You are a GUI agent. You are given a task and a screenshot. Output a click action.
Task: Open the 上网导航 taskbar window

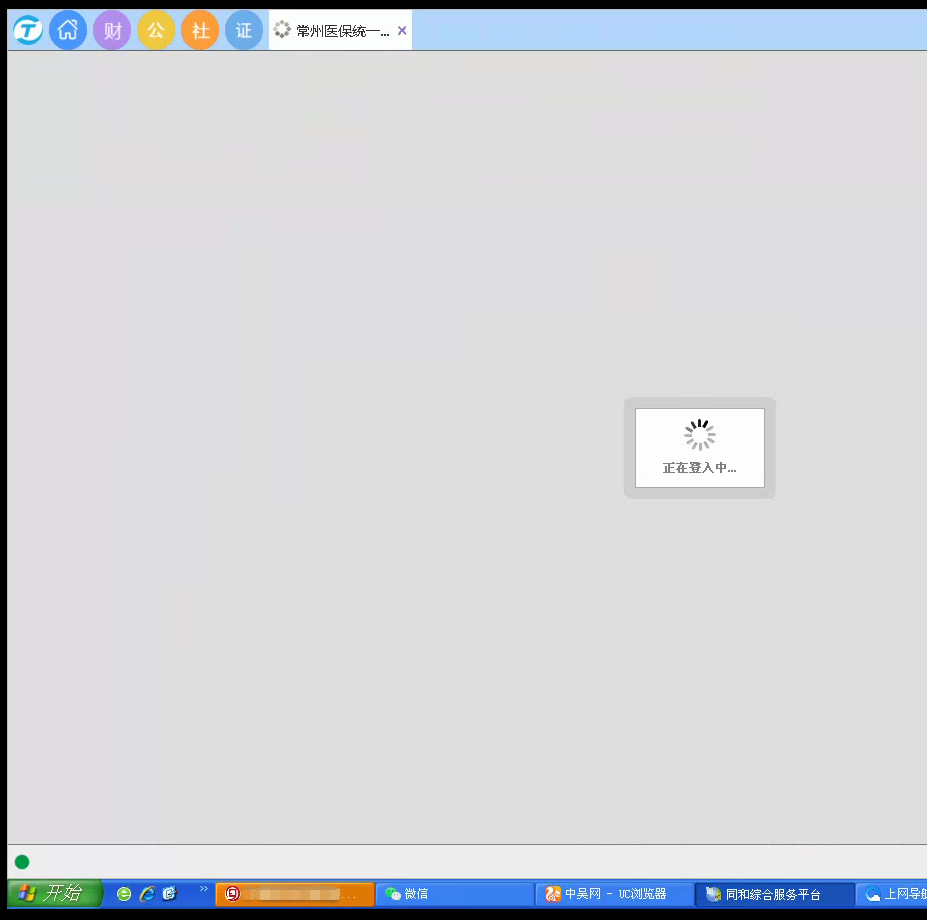895,894
